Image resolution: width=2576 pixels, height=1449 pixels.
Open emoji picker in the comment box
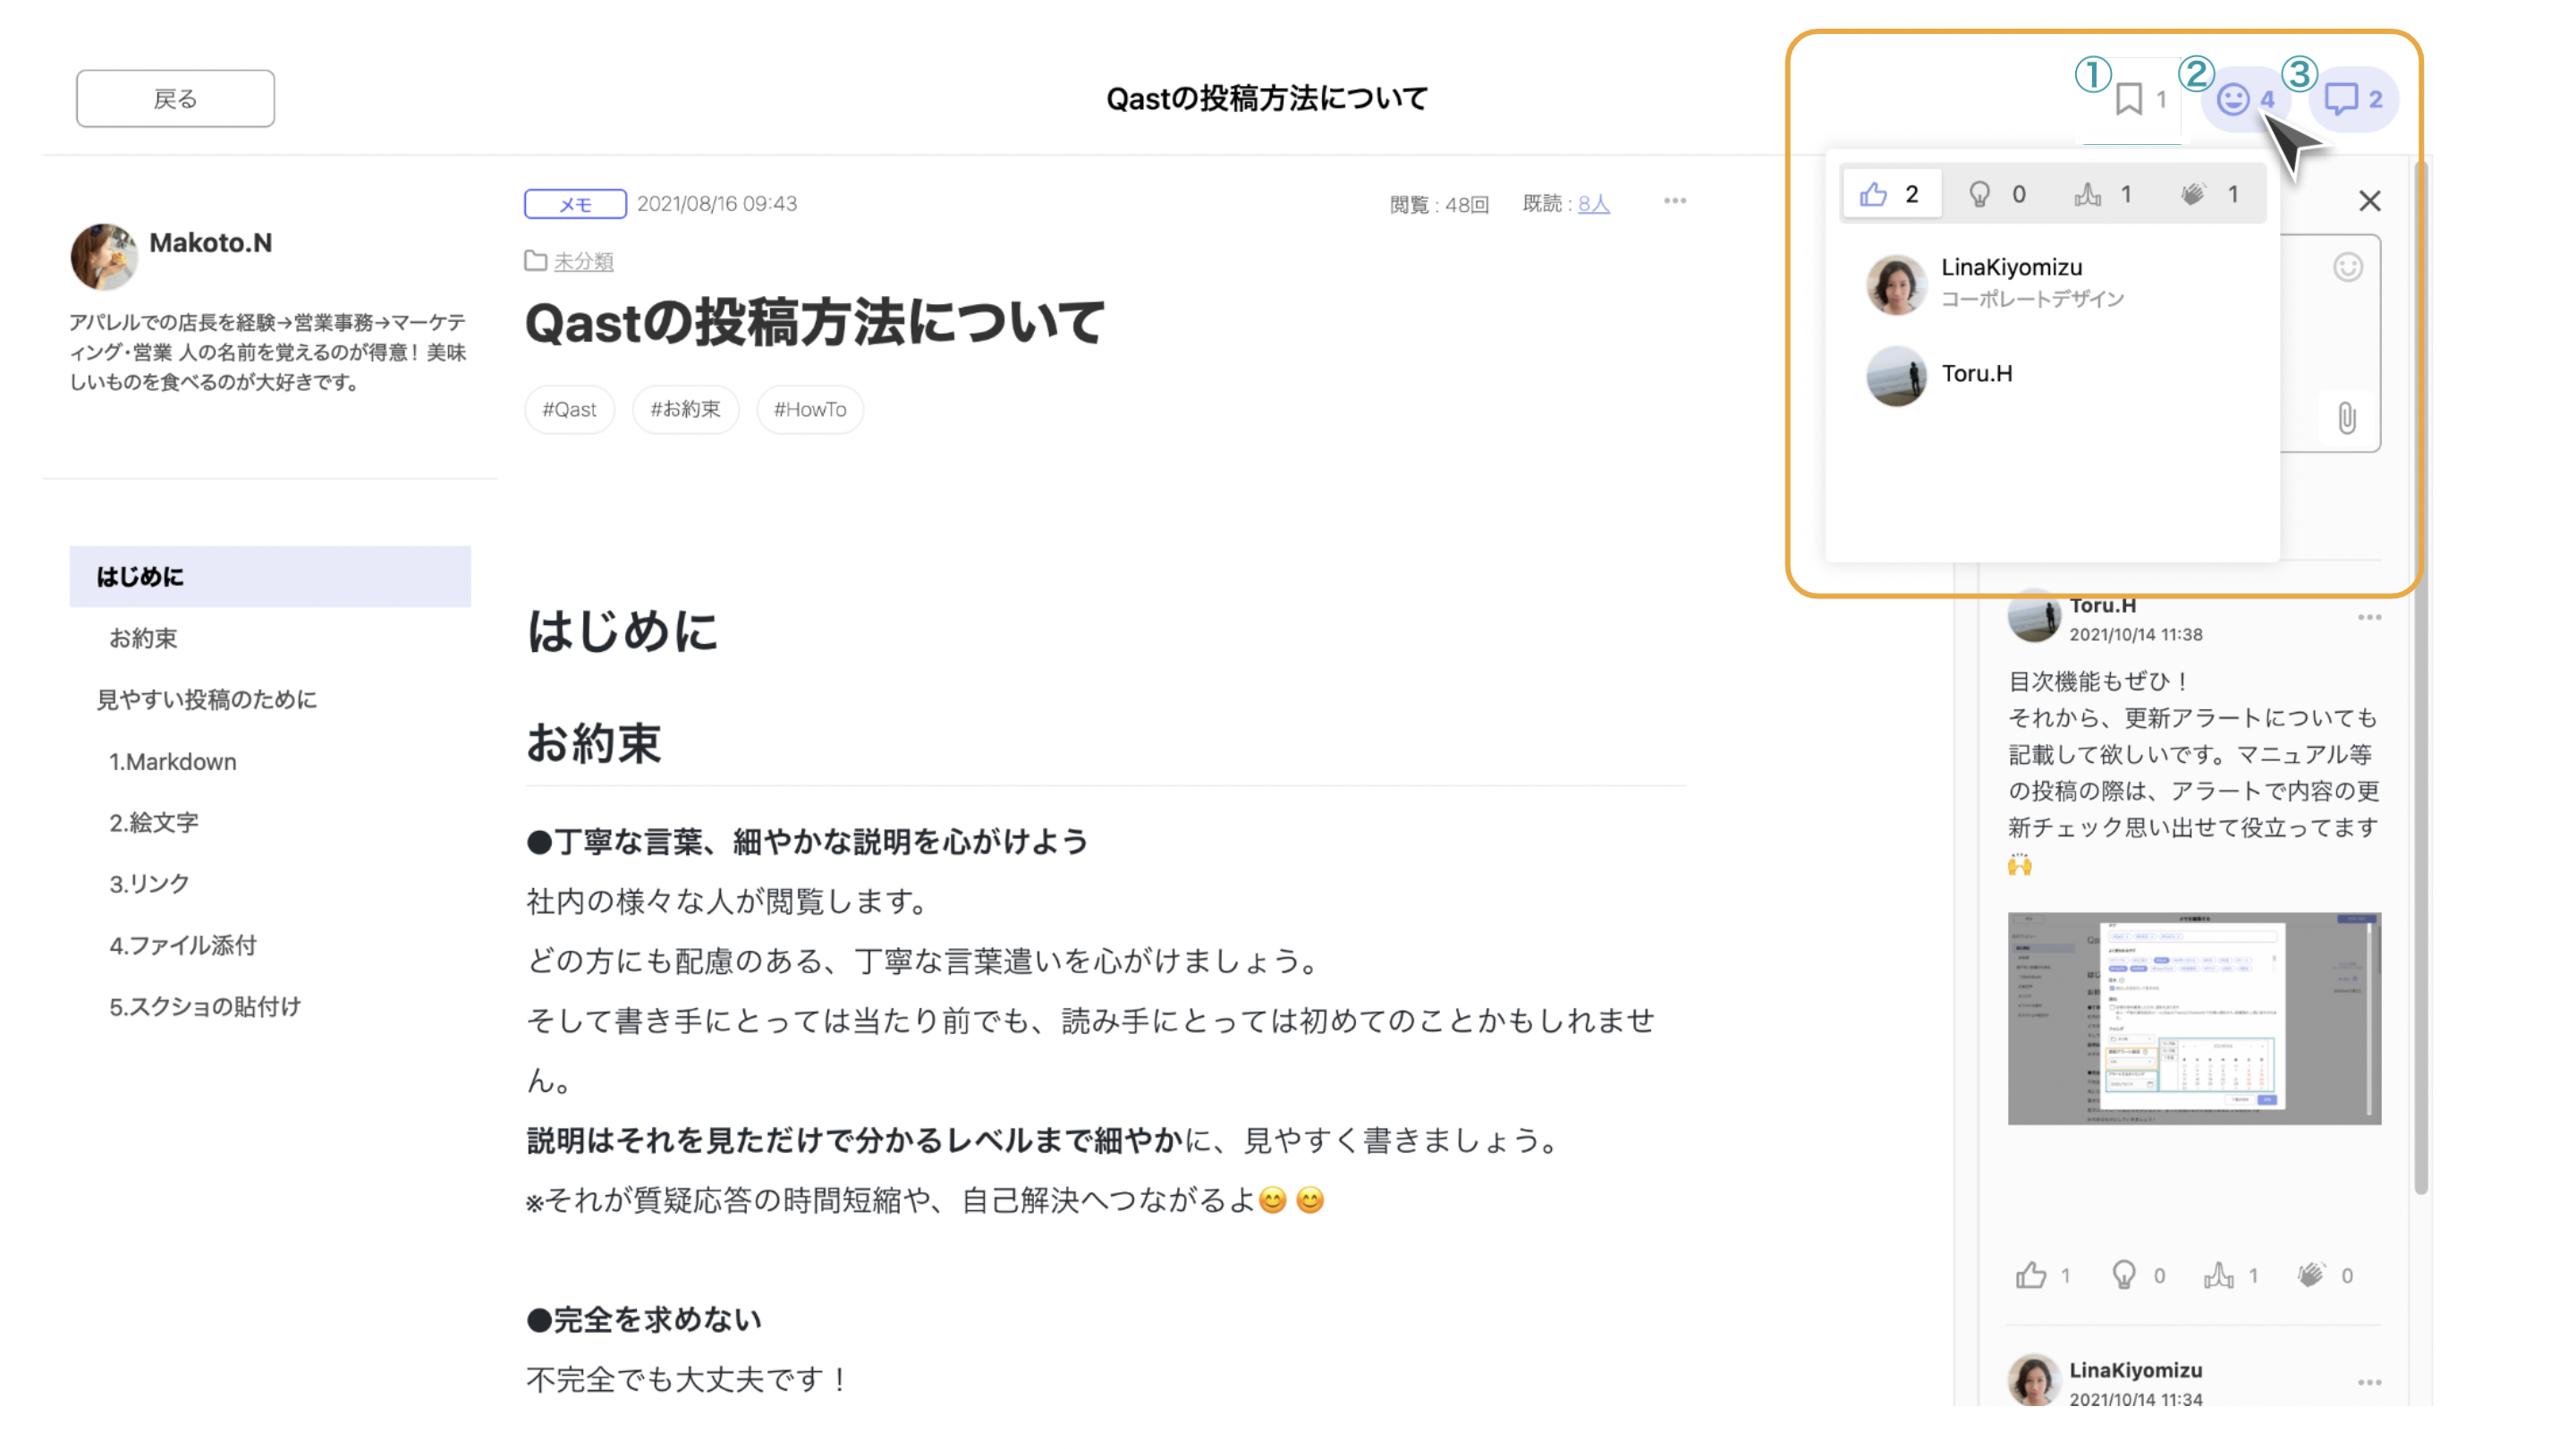[2347, 267]
